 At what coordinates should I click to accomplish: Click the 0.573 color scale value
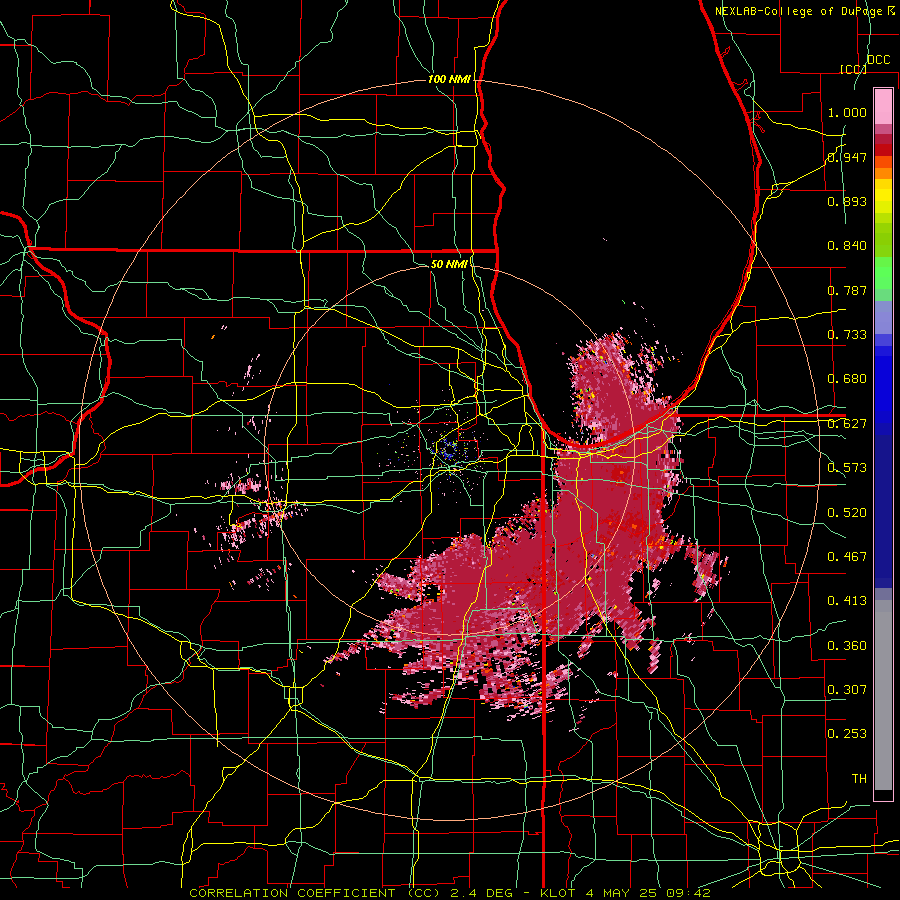click(847, 468)
